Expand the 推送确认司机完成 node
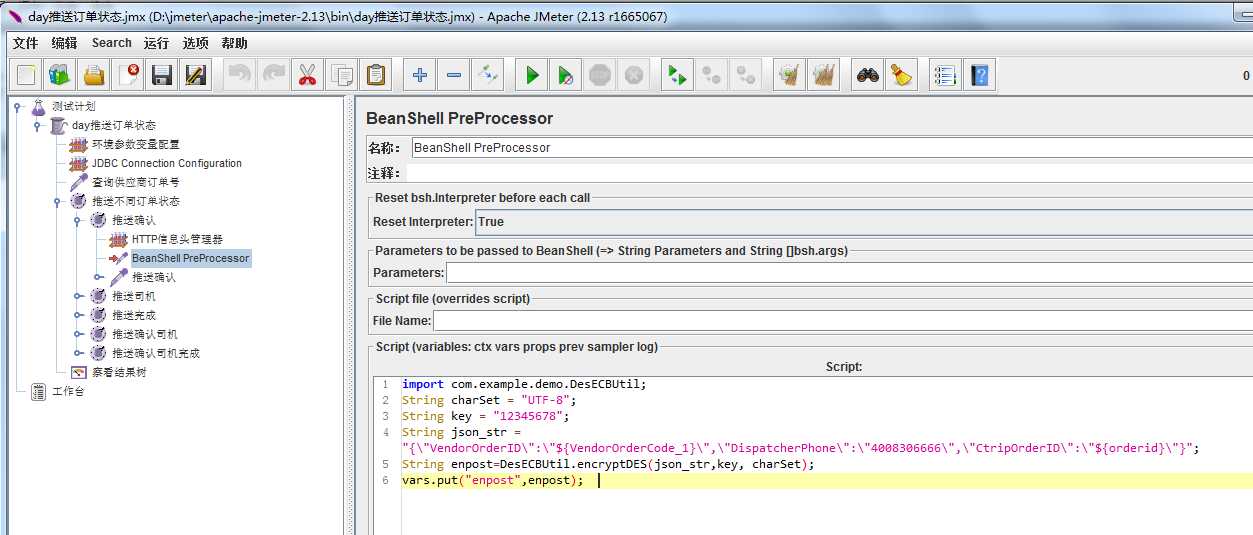This screenshot has width=1253, height=535. (78, 353)
